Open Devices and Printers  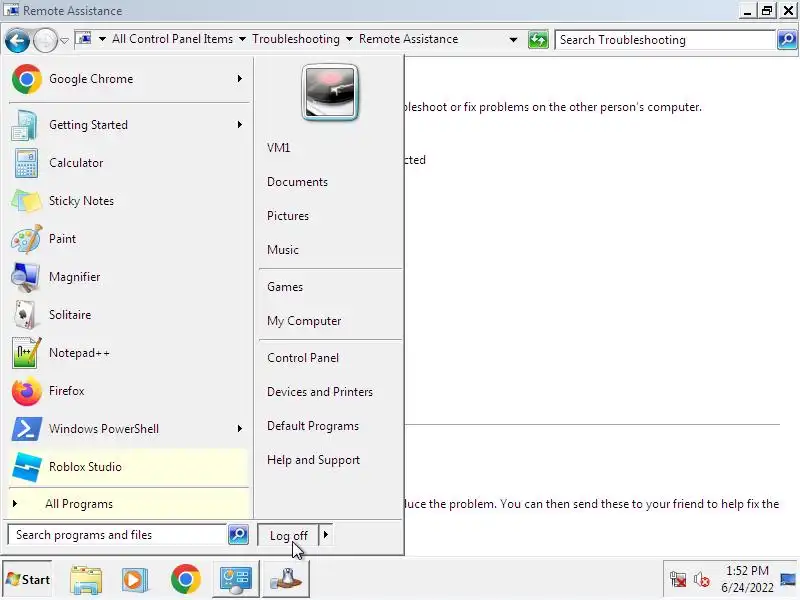(x=320, y=392)
